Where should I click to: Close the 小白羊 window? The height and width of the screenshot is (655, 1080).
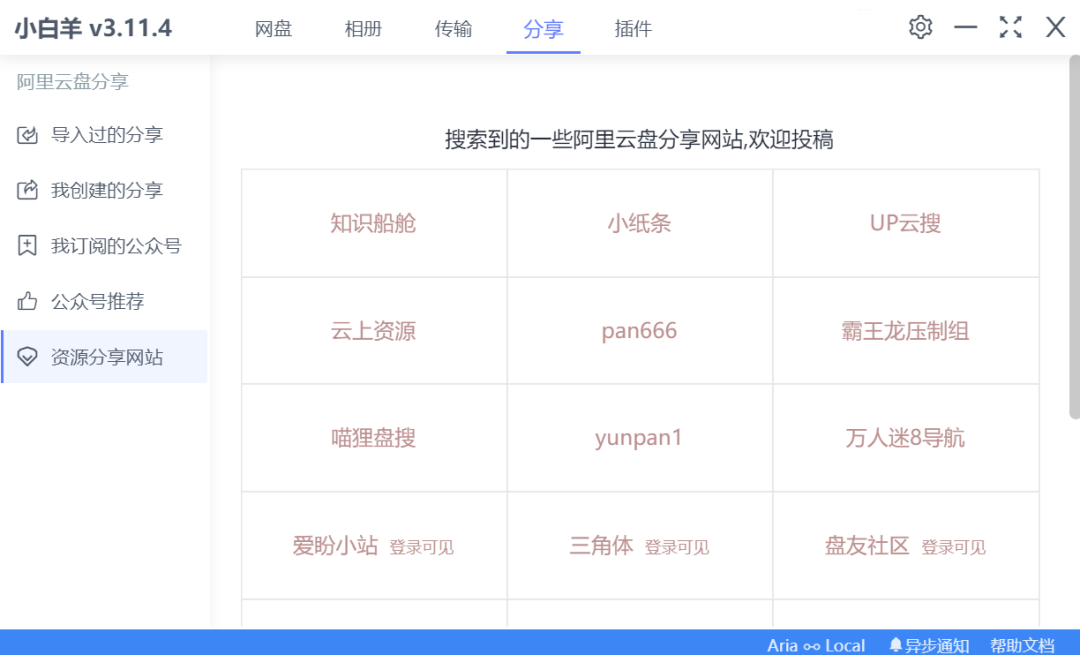pos(1055,28)
